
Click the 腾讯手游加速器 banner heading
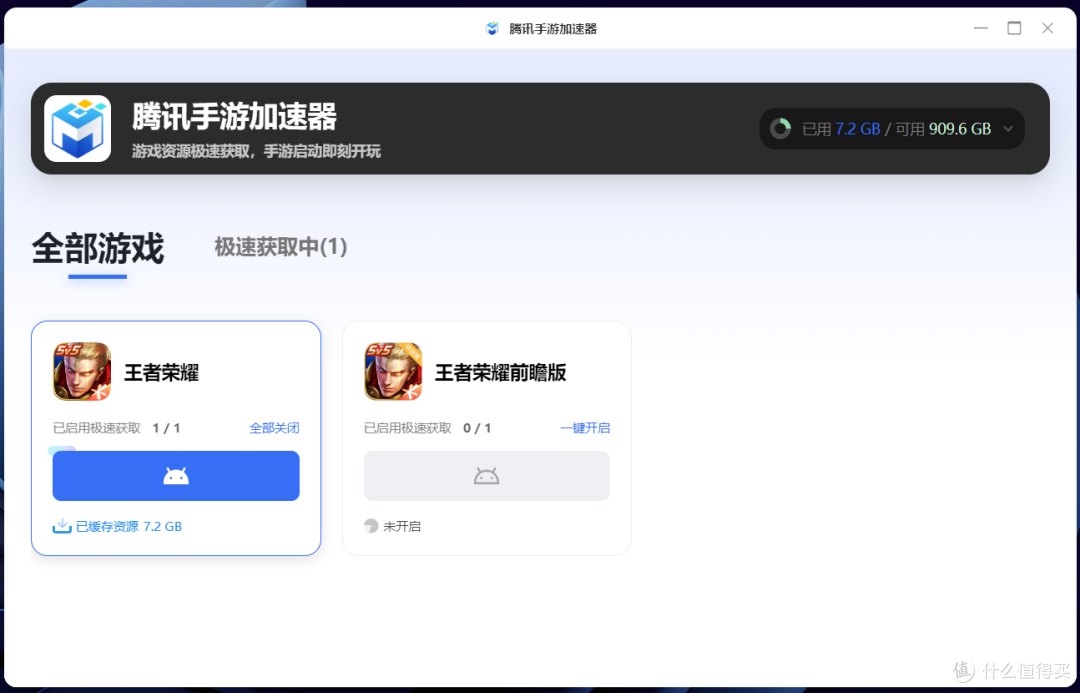(x=234, y=116)
